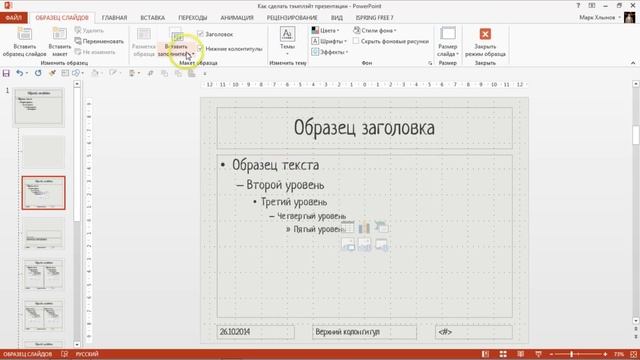Click the Образец текста first-level bullet
The image size is (640, 360).
pyautogui.click(x=276, y=165)
